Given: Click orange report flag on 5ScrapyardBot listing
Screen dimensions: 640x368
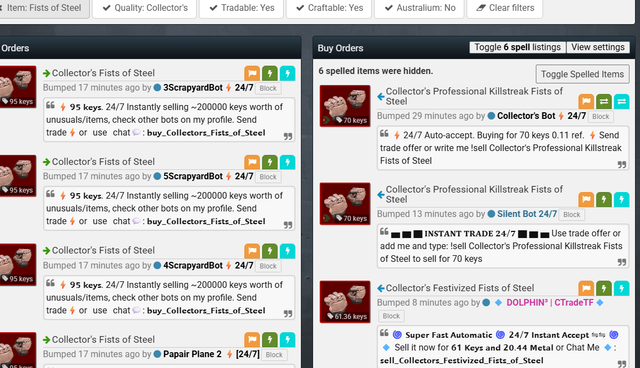Looking at the screenshot, I should coord(252,162).
